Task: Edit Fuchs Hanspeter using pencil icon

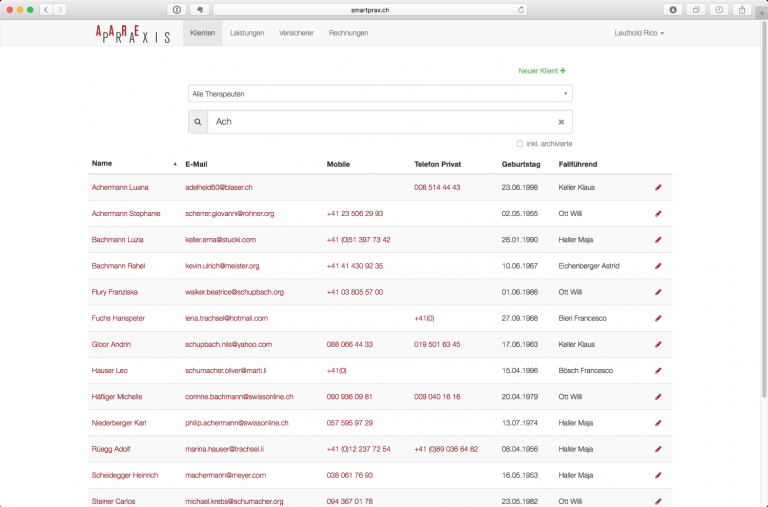Action: [x=658, y=318]
